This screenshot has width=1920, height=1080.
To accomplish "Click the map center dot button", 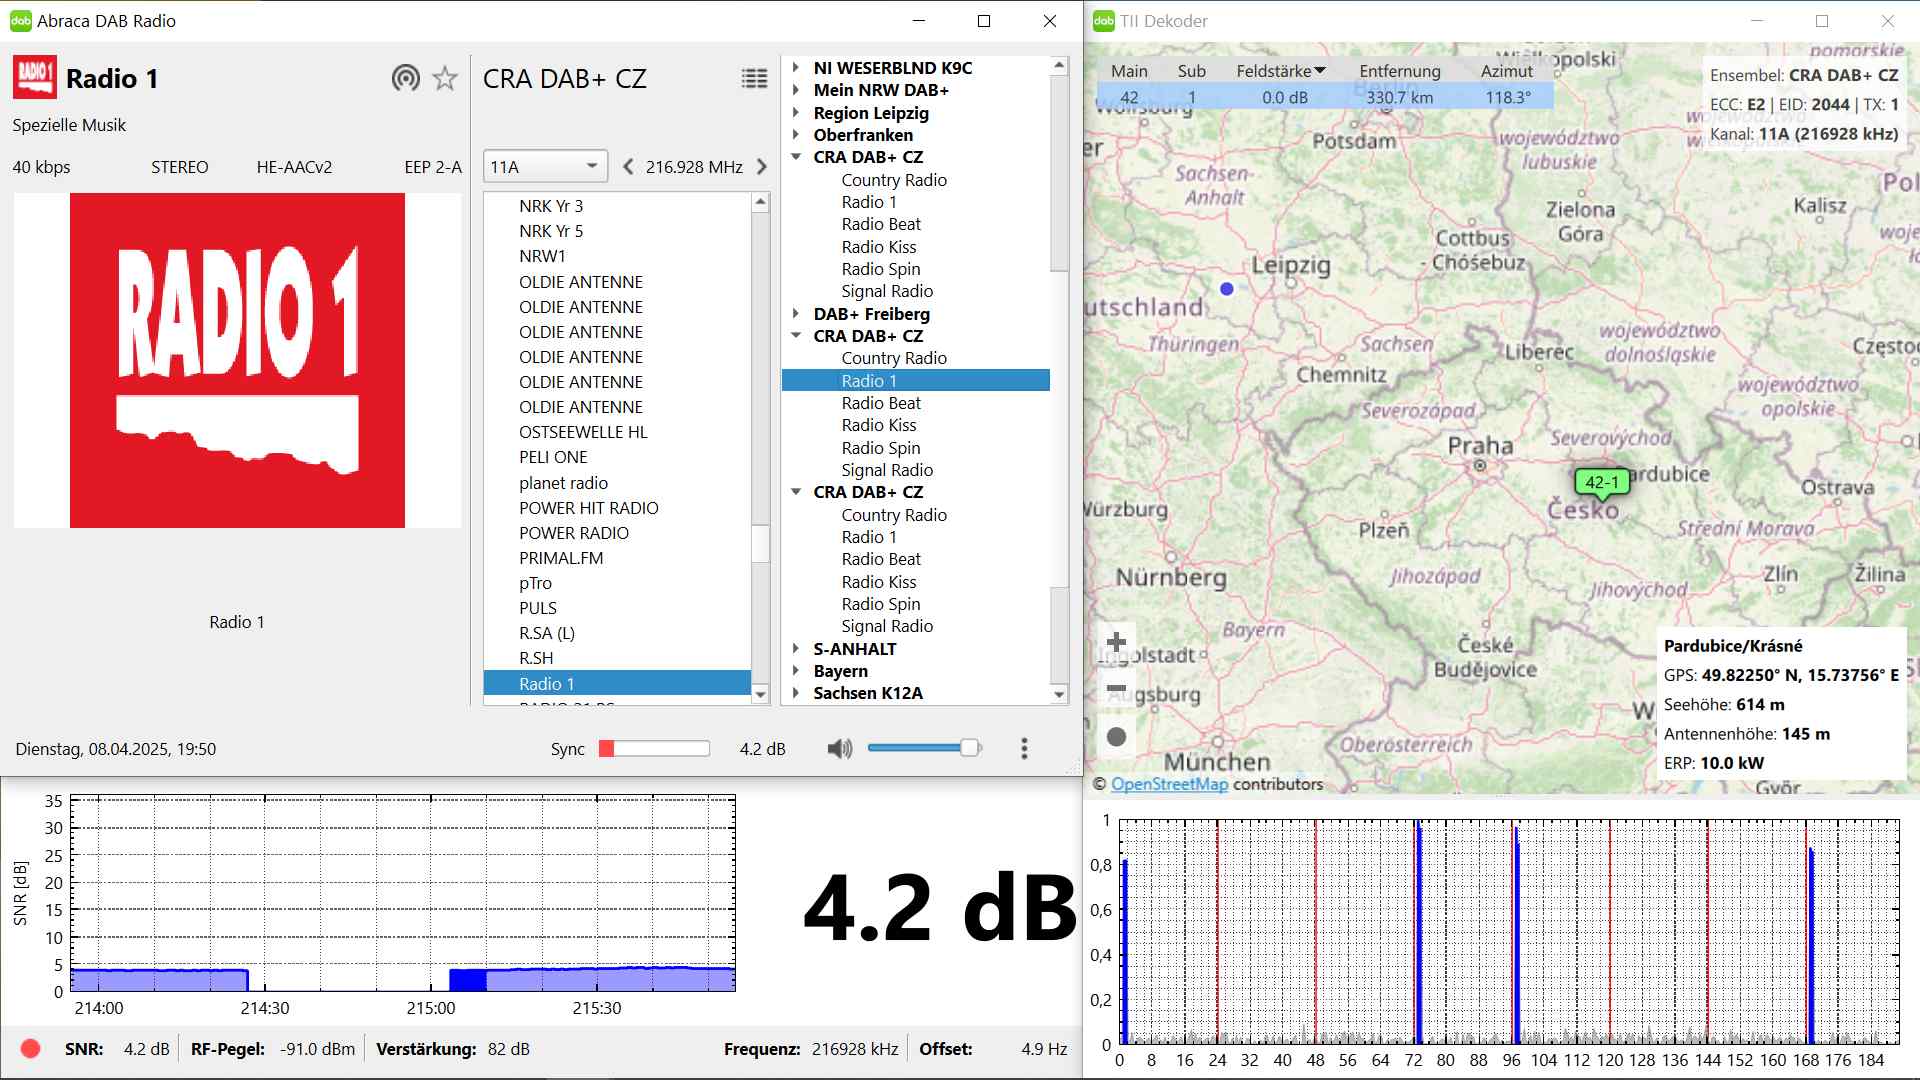I will pyautogui.click(x=1116, y=737).
